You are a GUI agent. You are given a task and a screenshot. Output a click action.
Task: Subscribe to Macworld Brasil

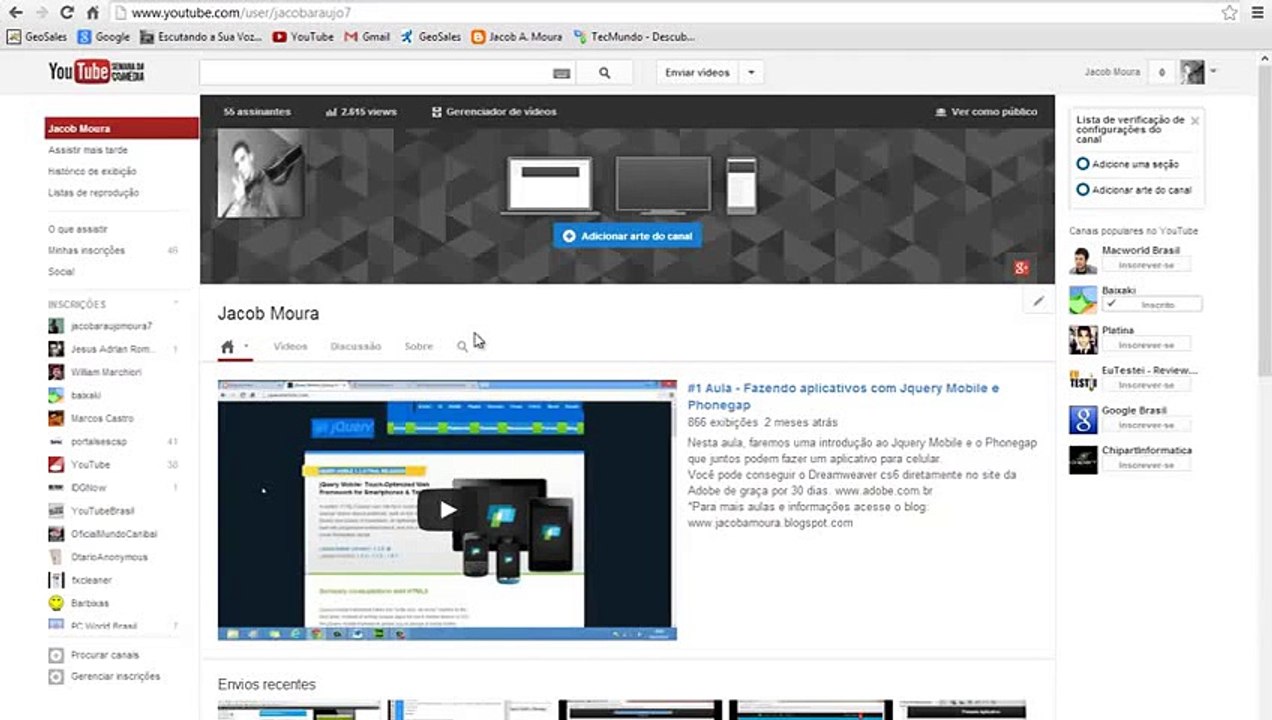point(1146,265)
